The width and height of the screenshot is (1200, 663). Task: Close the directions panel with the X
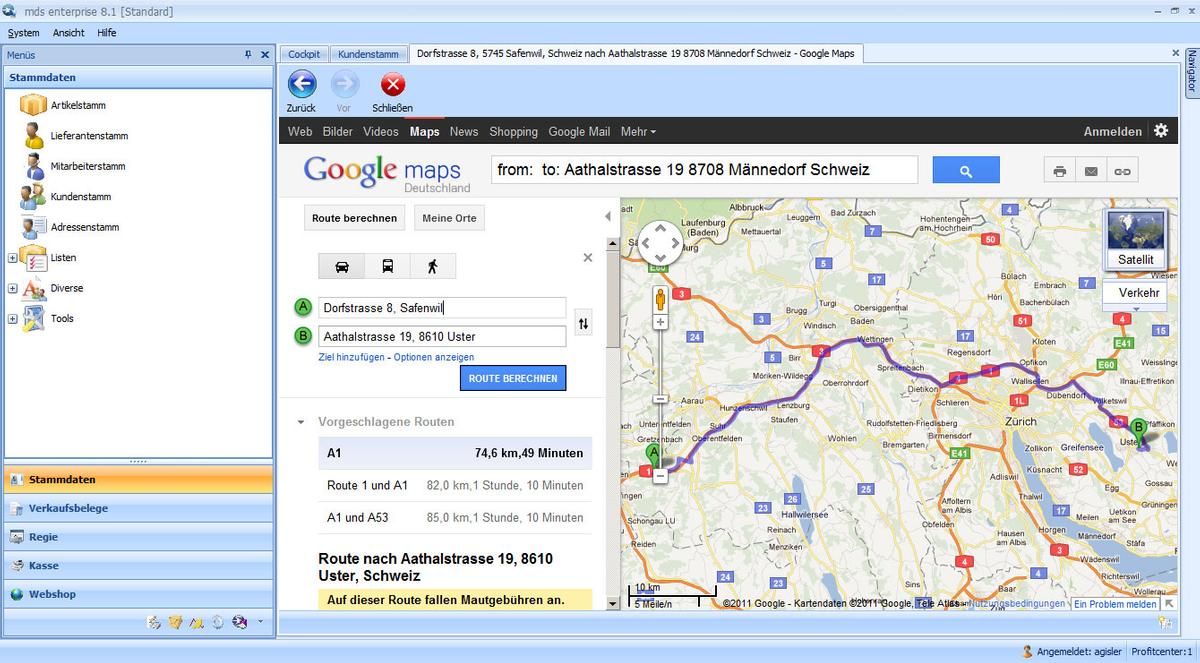coord(588,258)
